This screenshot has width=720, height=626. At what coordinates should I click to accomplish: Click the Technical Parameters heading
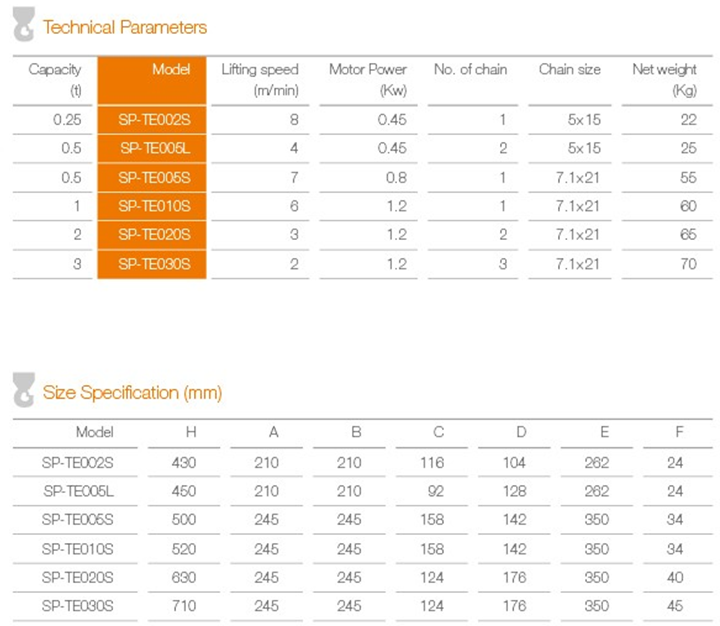tap(124, 28)
